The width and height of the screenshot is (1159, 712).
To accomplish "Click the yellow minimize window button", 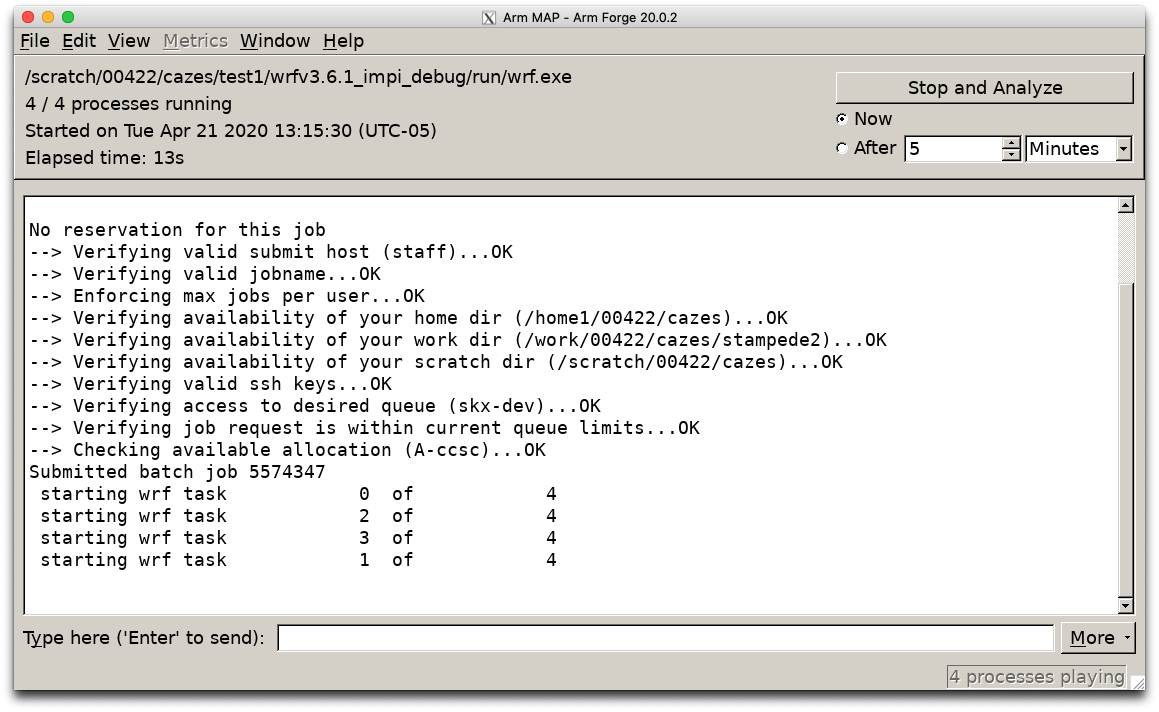I will pyautogui.click(x=48, y=17).
